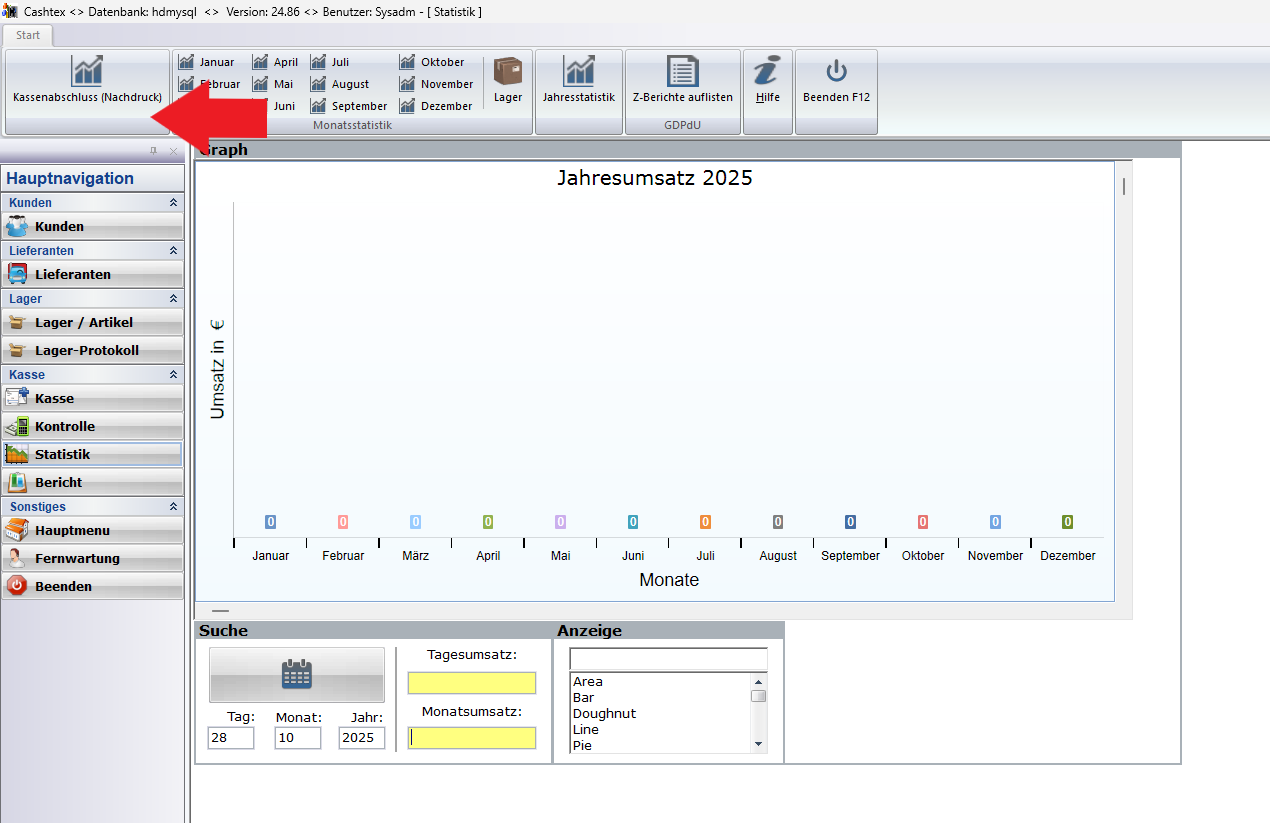The width and height of the screenshot is (1270, 823).
Task: Switch to the Start ribbon tab
Action: click(28, 35)
